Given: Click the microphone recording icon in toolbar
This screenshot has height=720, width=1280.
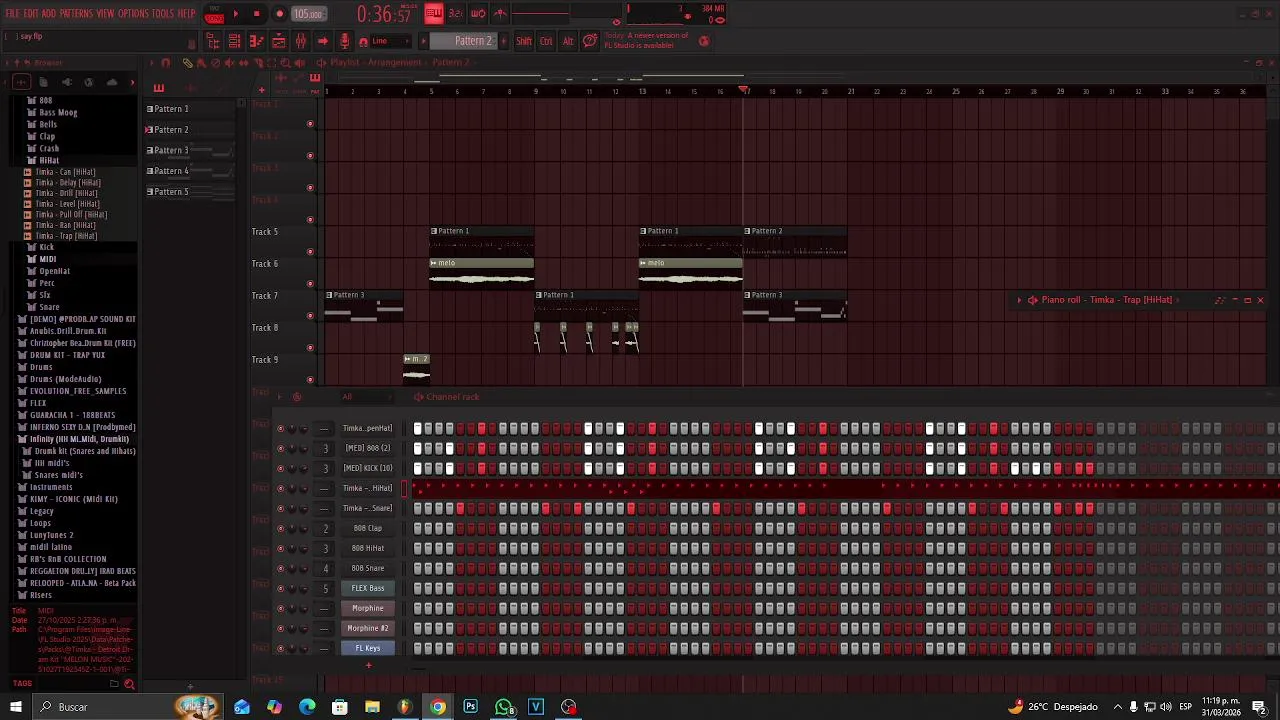Looking at the screenshot, I should 344,41.
